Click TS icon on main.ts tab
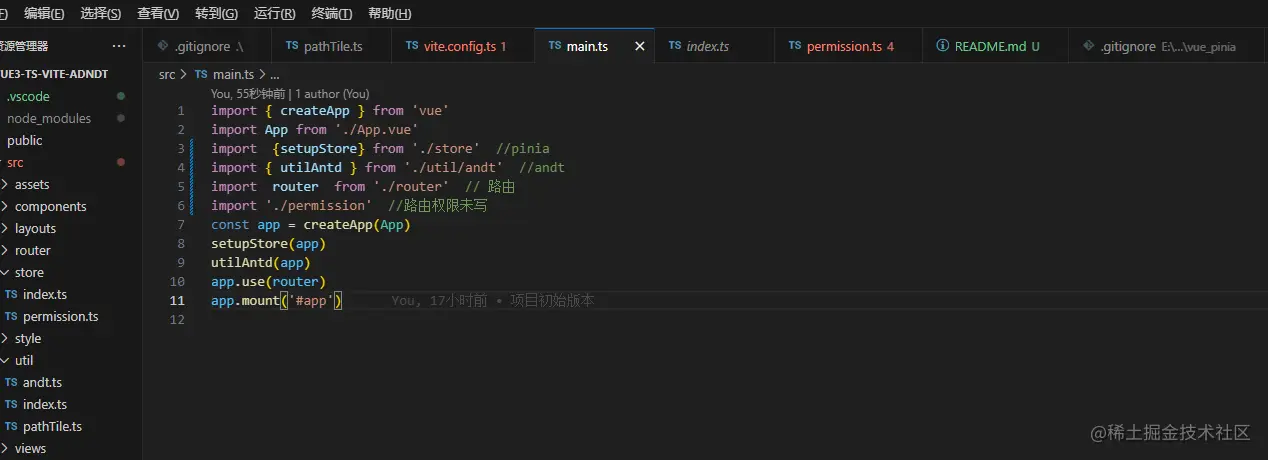The image size is (1268, 460). (x=555, y=46)
